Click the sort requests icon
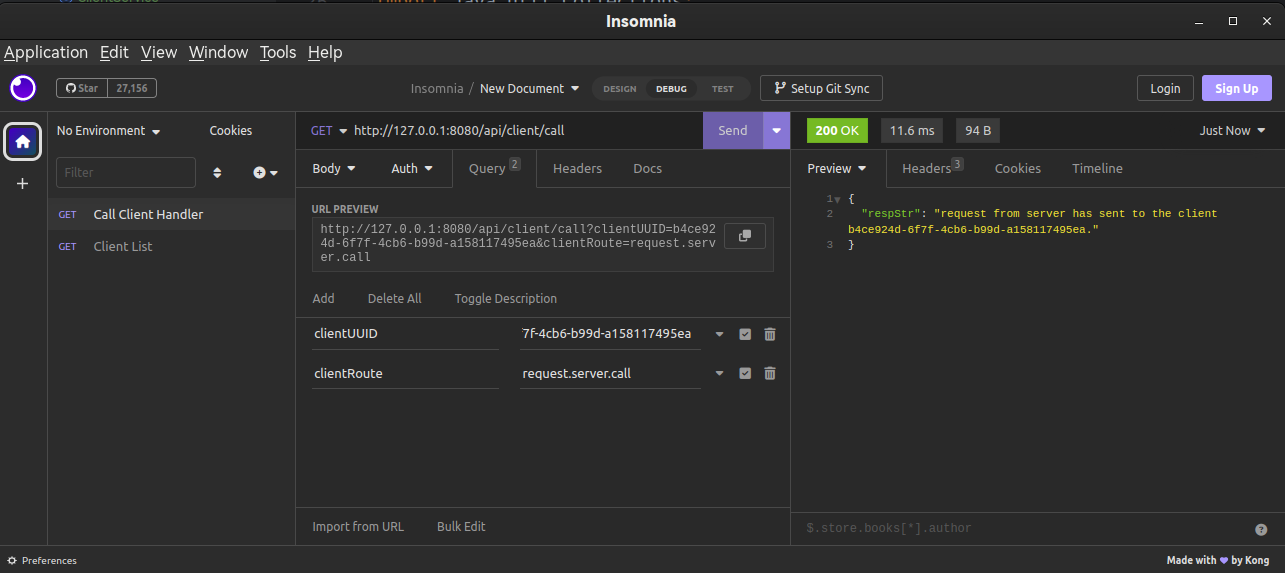This screenshot has height=573, width=1285. click(217, 172)
